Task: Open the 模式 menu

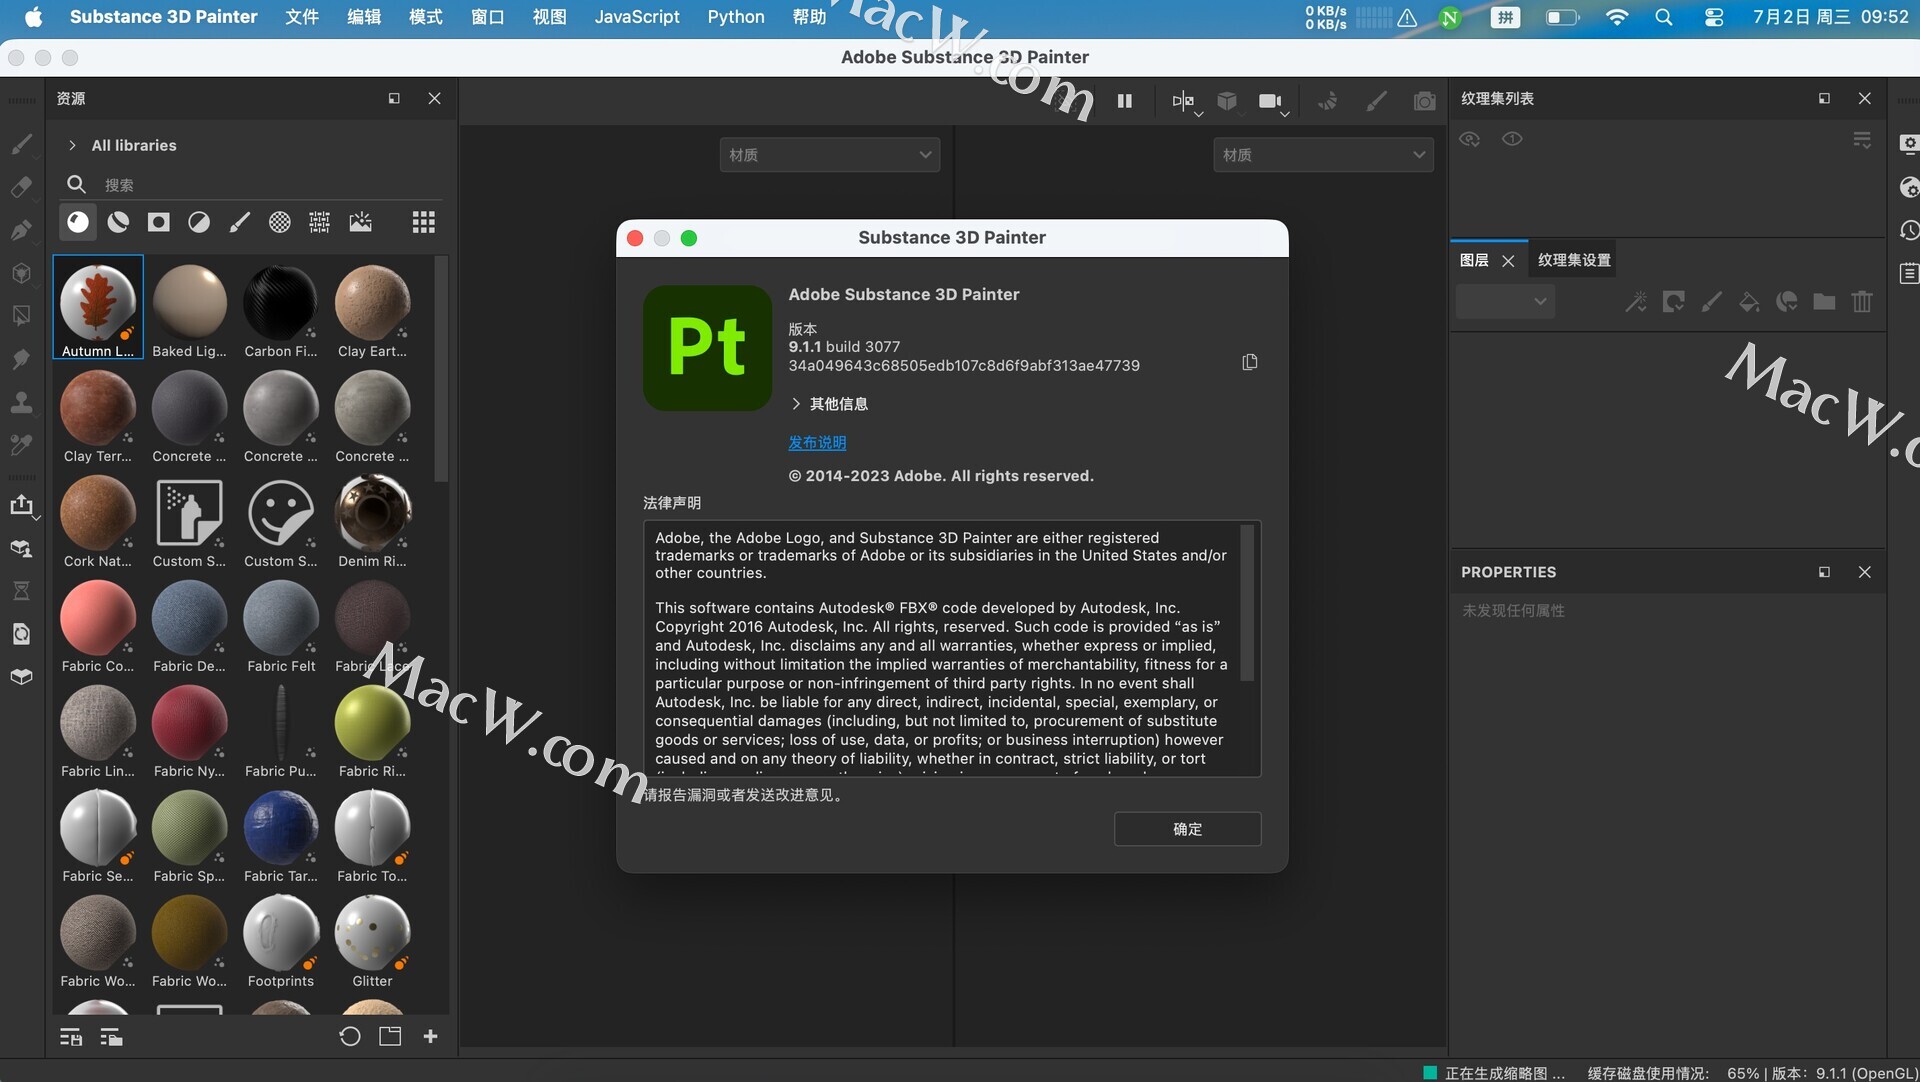Action: 425,17
